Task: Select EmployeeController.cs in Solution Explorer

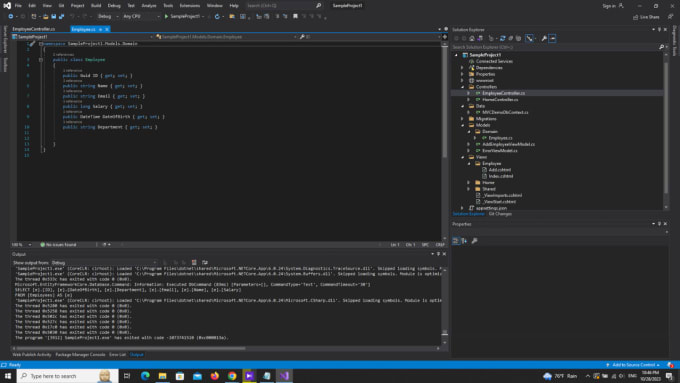Action: pyautogui.click(x=503, y=93)
